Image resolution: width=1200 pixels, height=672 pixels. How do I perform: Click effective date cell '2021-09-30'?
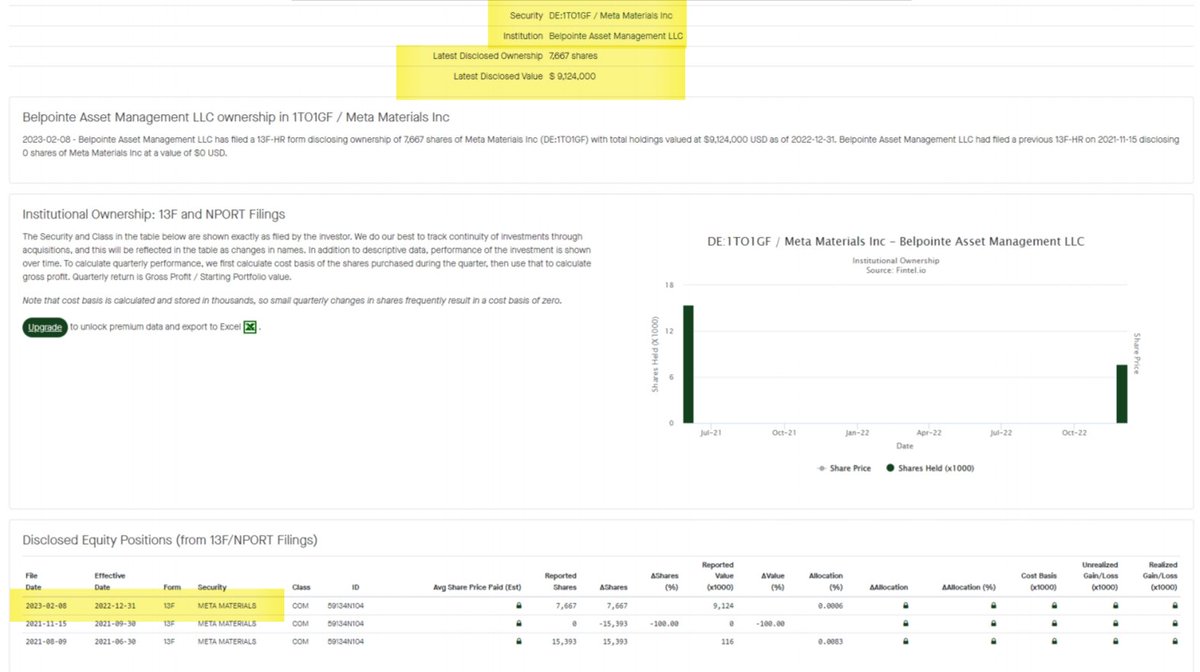pos(115,624)
